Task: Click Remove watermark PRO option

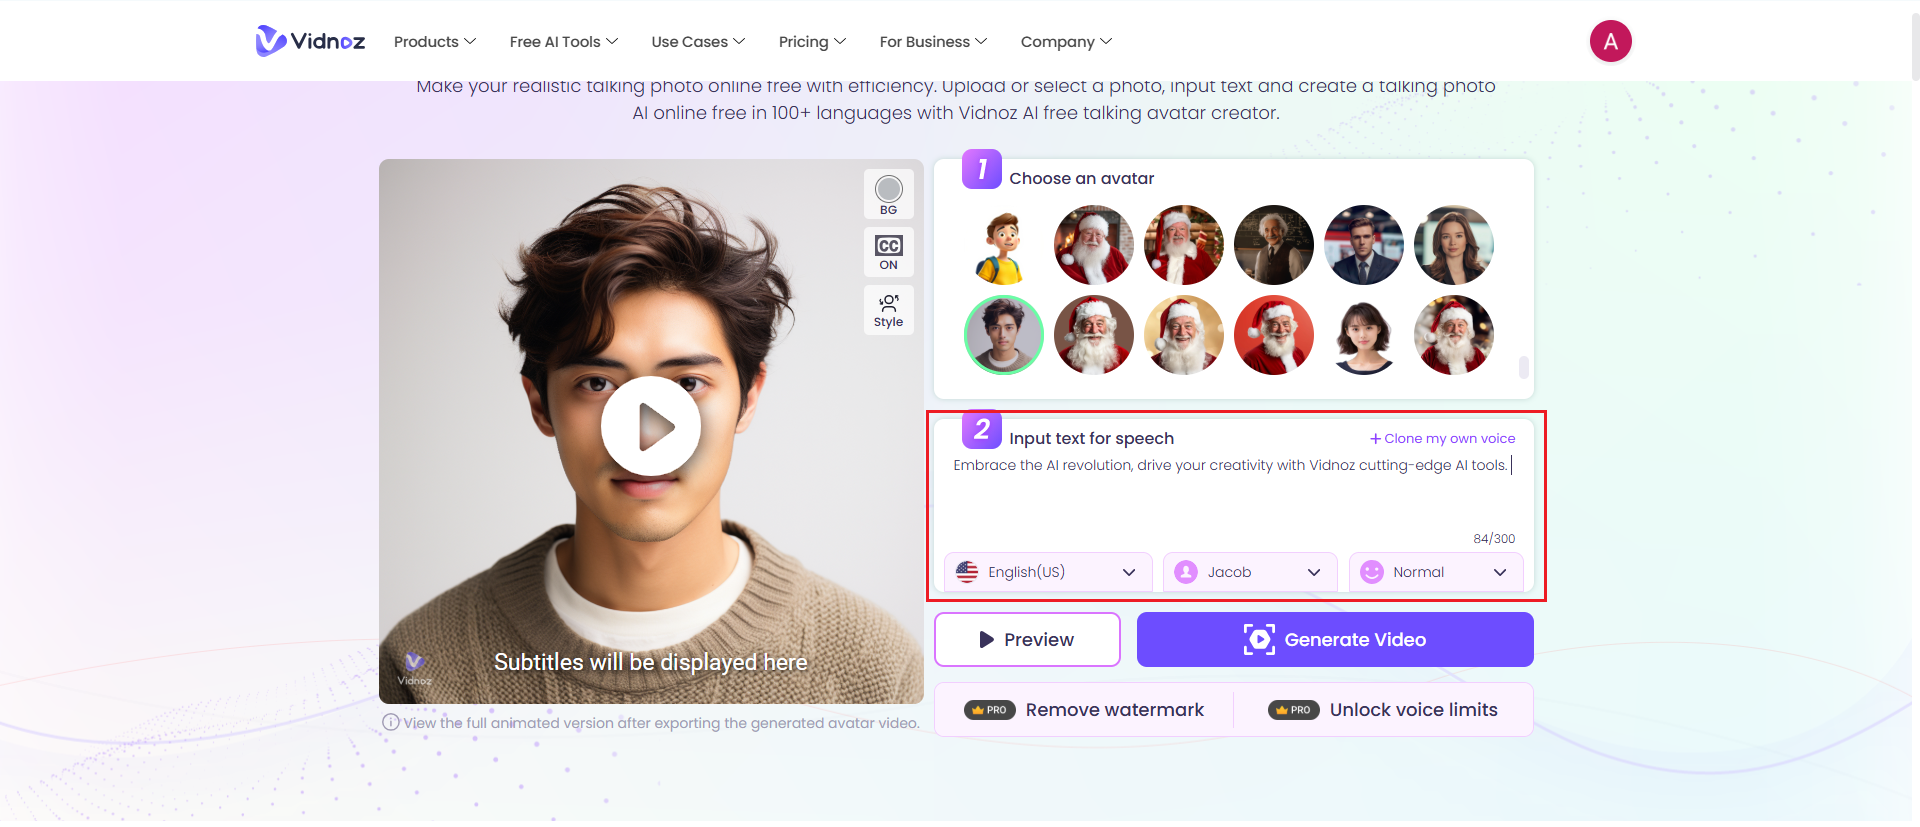Action: (1084, 710)
